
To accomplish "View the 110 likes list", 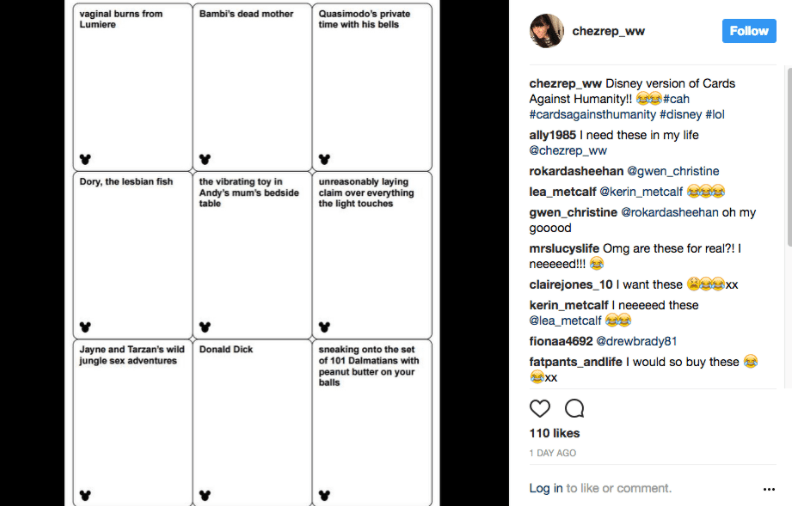I will click(x=556, y=433).
